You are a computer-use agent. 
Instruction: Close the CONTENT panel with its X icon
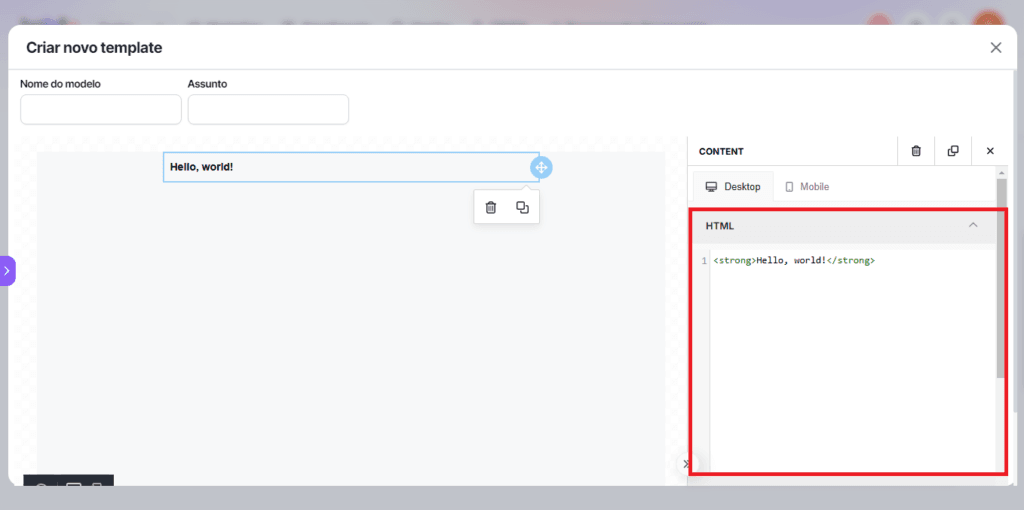coord(990,151)
